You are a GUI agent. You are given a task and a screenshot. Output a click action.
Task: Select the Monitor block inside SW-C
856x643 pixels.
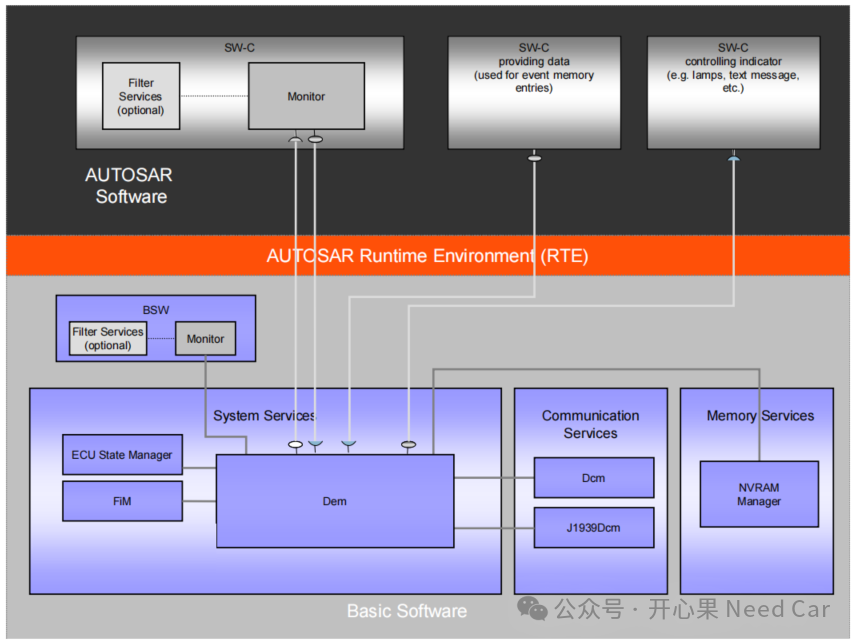pos(306,96)
